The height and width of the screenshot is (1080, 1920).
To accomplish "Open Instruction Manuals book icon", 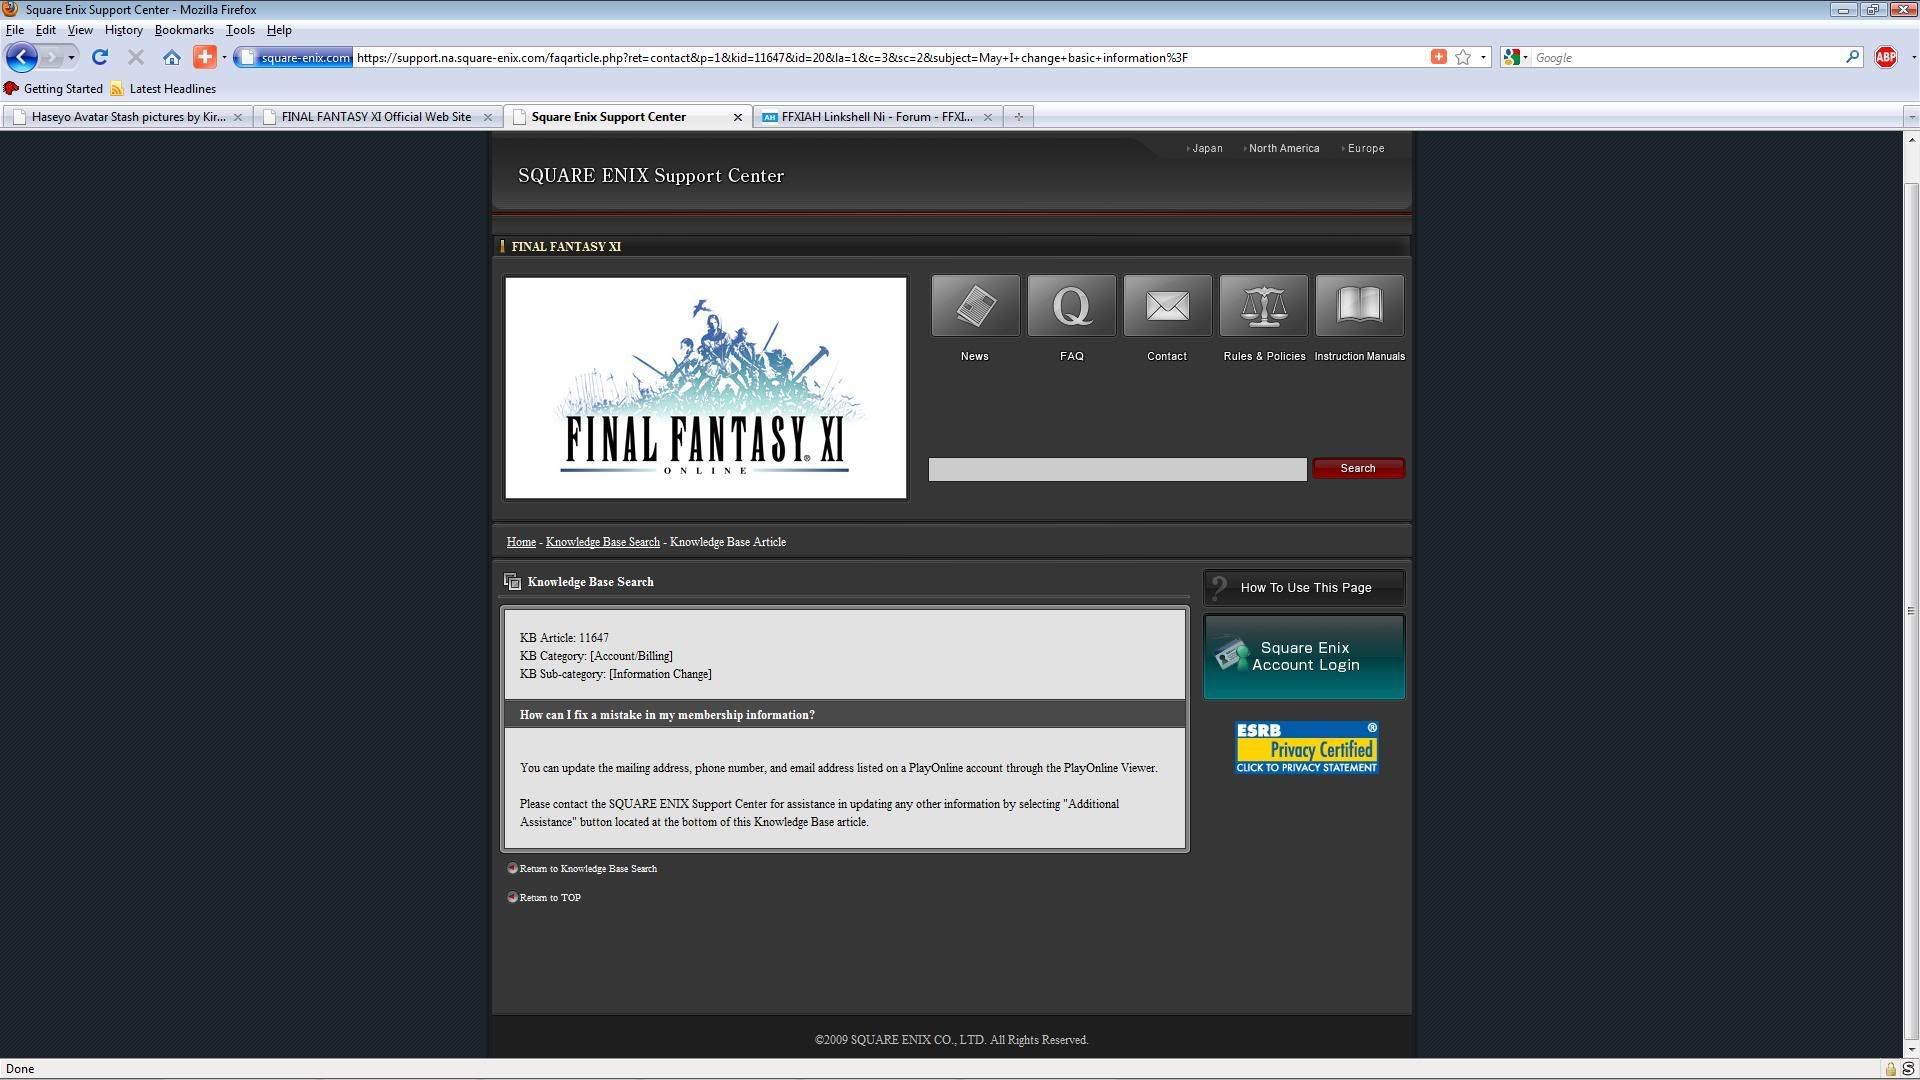I will click(1359, 306).
